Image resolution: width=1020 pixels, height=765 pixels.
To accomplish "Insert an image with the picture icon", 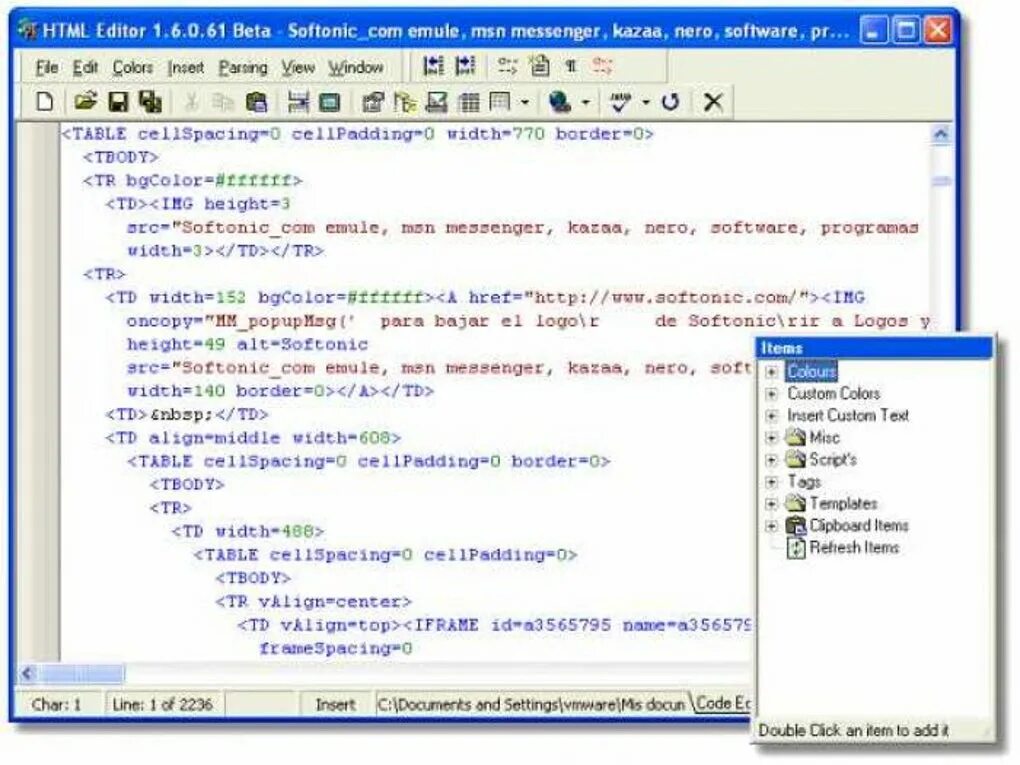I will coord(436,101).
